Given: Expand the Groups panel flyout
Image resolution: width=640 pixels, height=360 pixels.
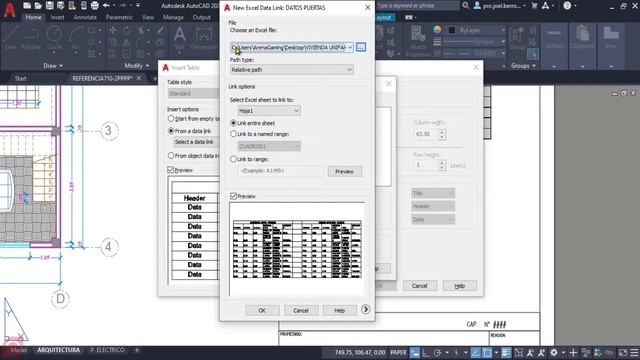Looking at the screenshot, I should click(523, 66).
